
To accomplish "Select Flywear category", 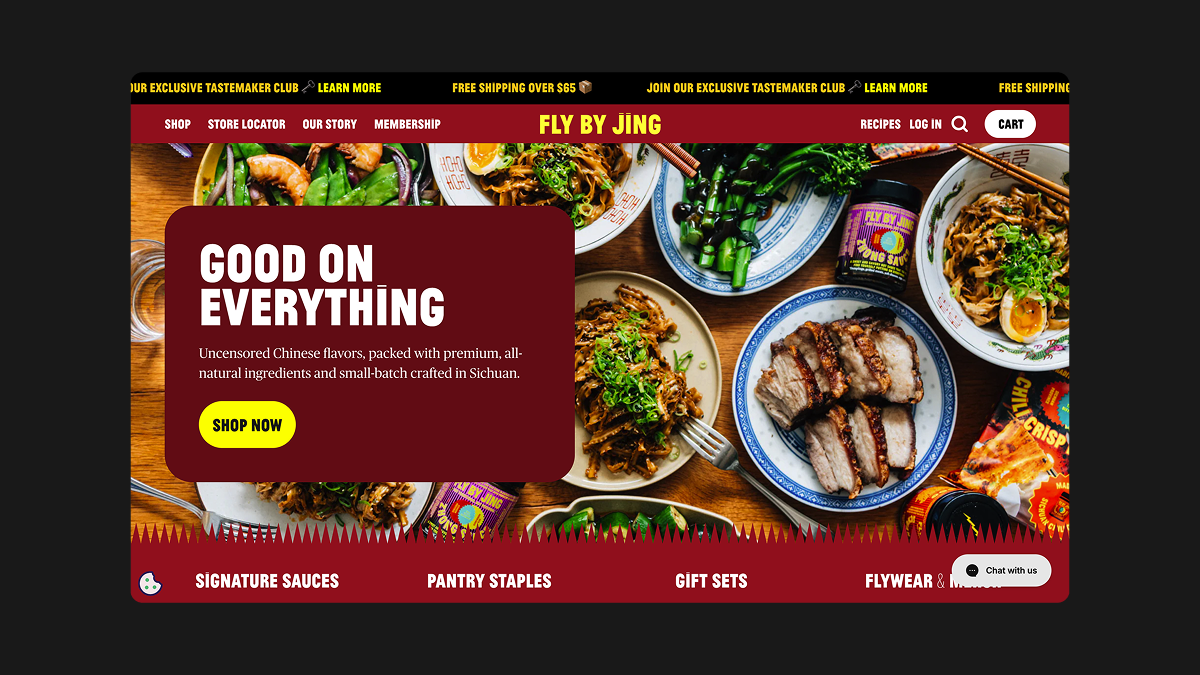I will tap(899, 581).
